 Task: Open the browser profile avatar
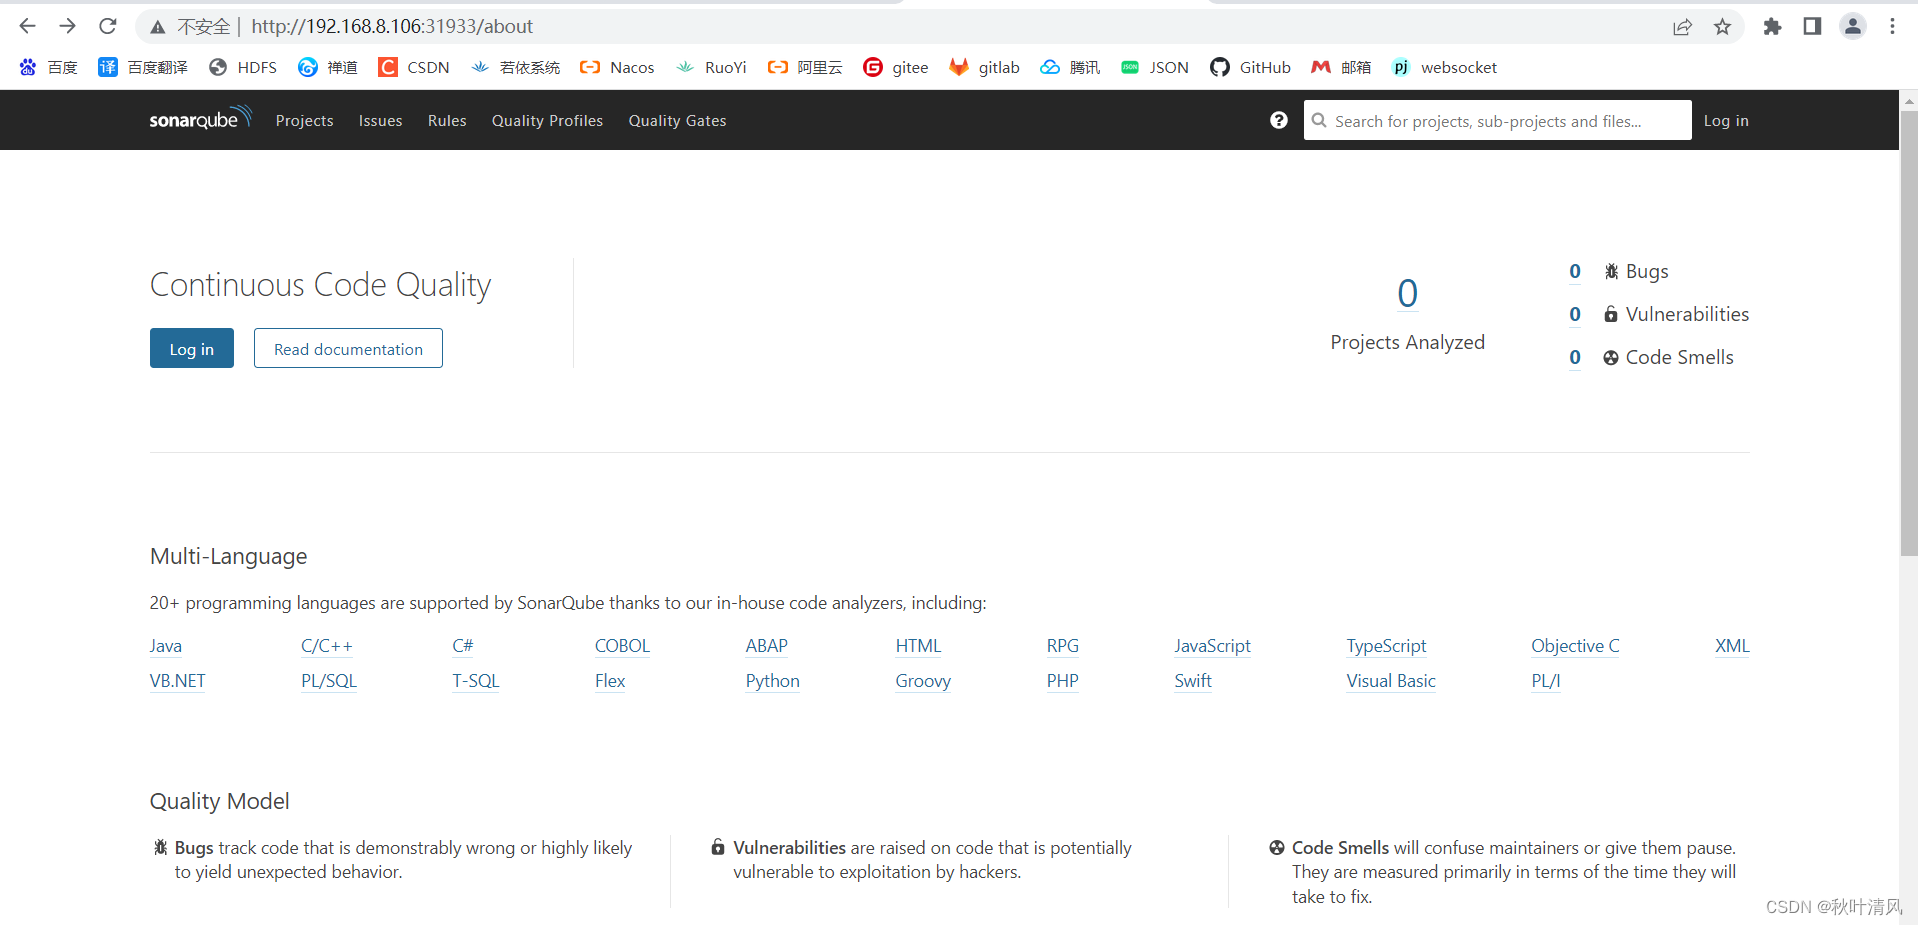1853,27
